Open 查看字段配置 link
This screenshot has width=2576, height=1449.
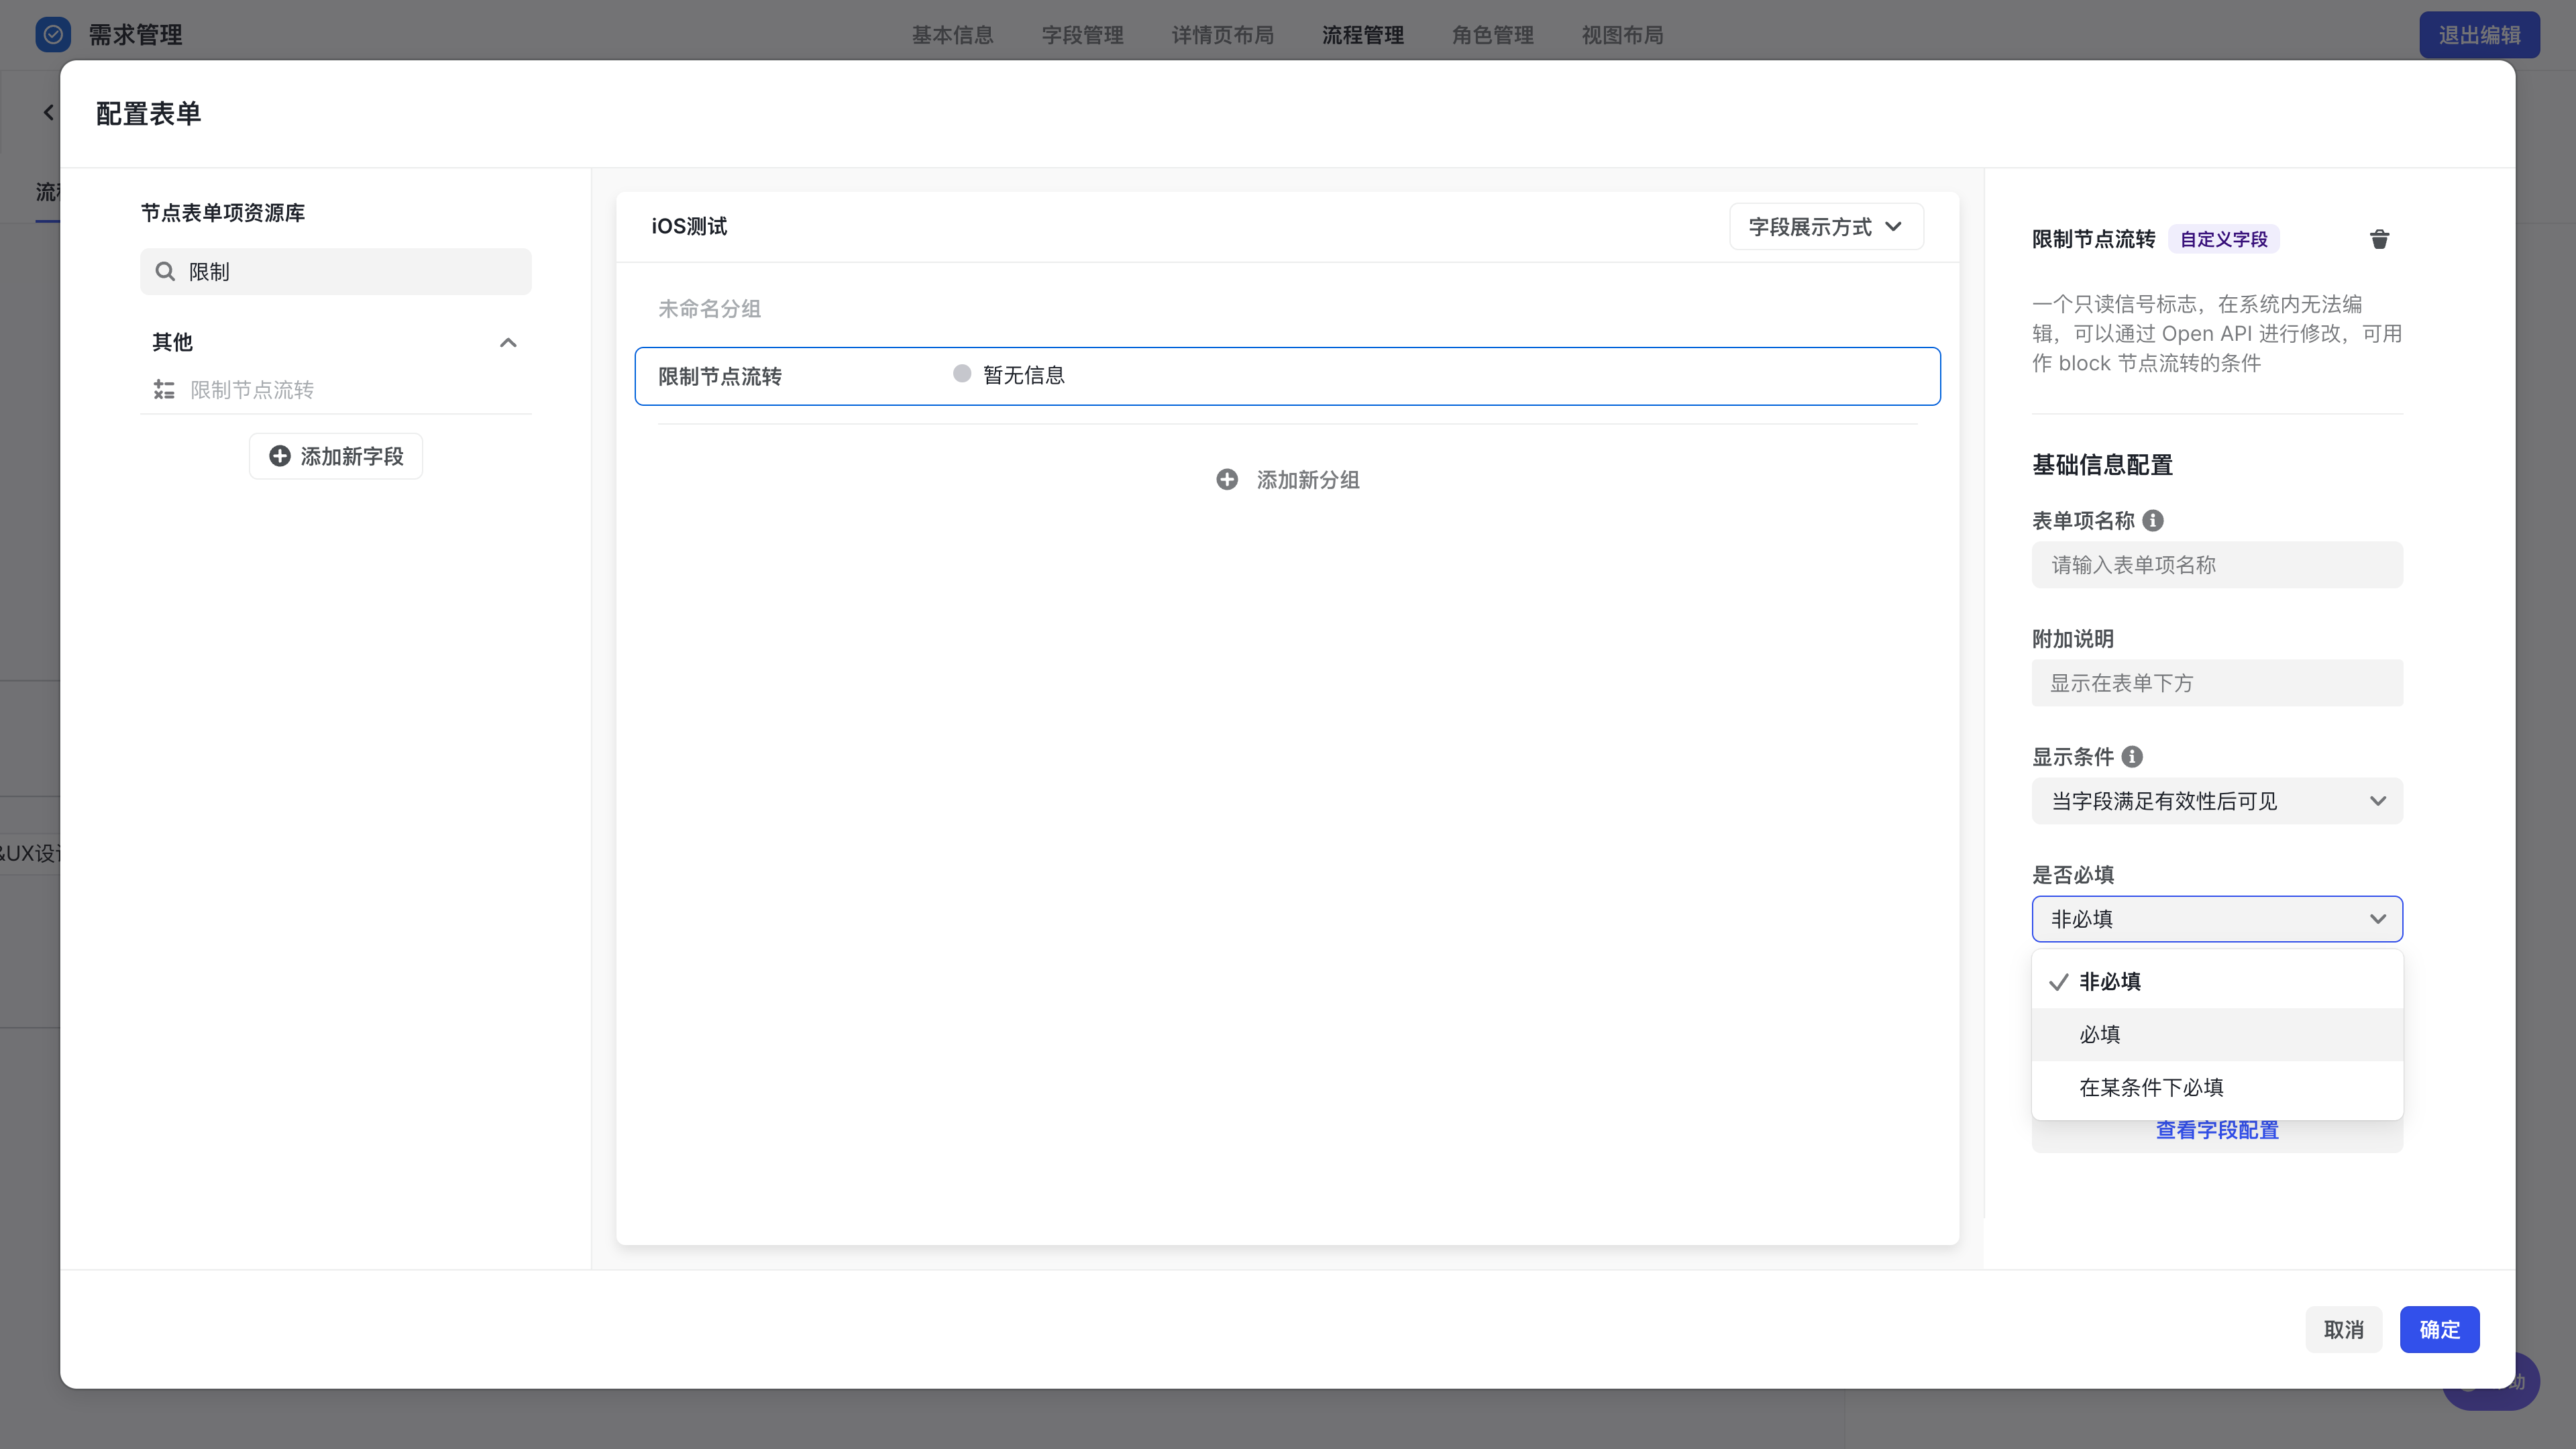2217,1130
